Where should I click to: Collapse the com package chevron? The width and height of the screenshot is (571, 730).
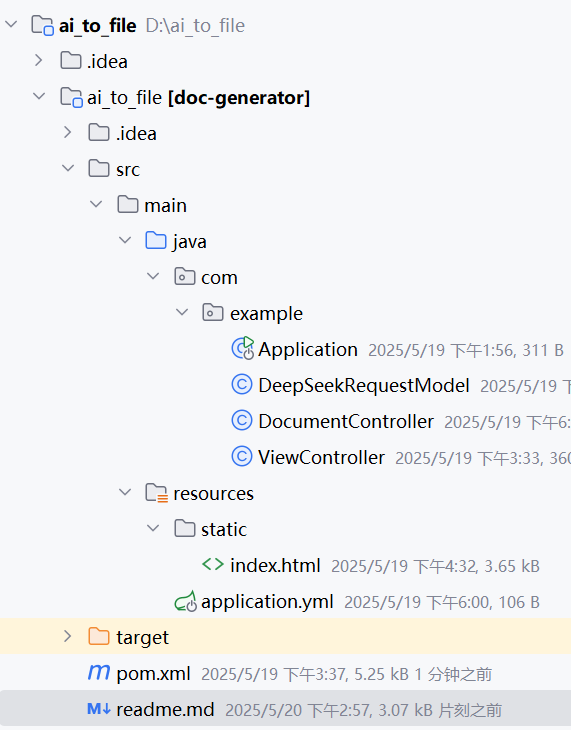[153, 277]
